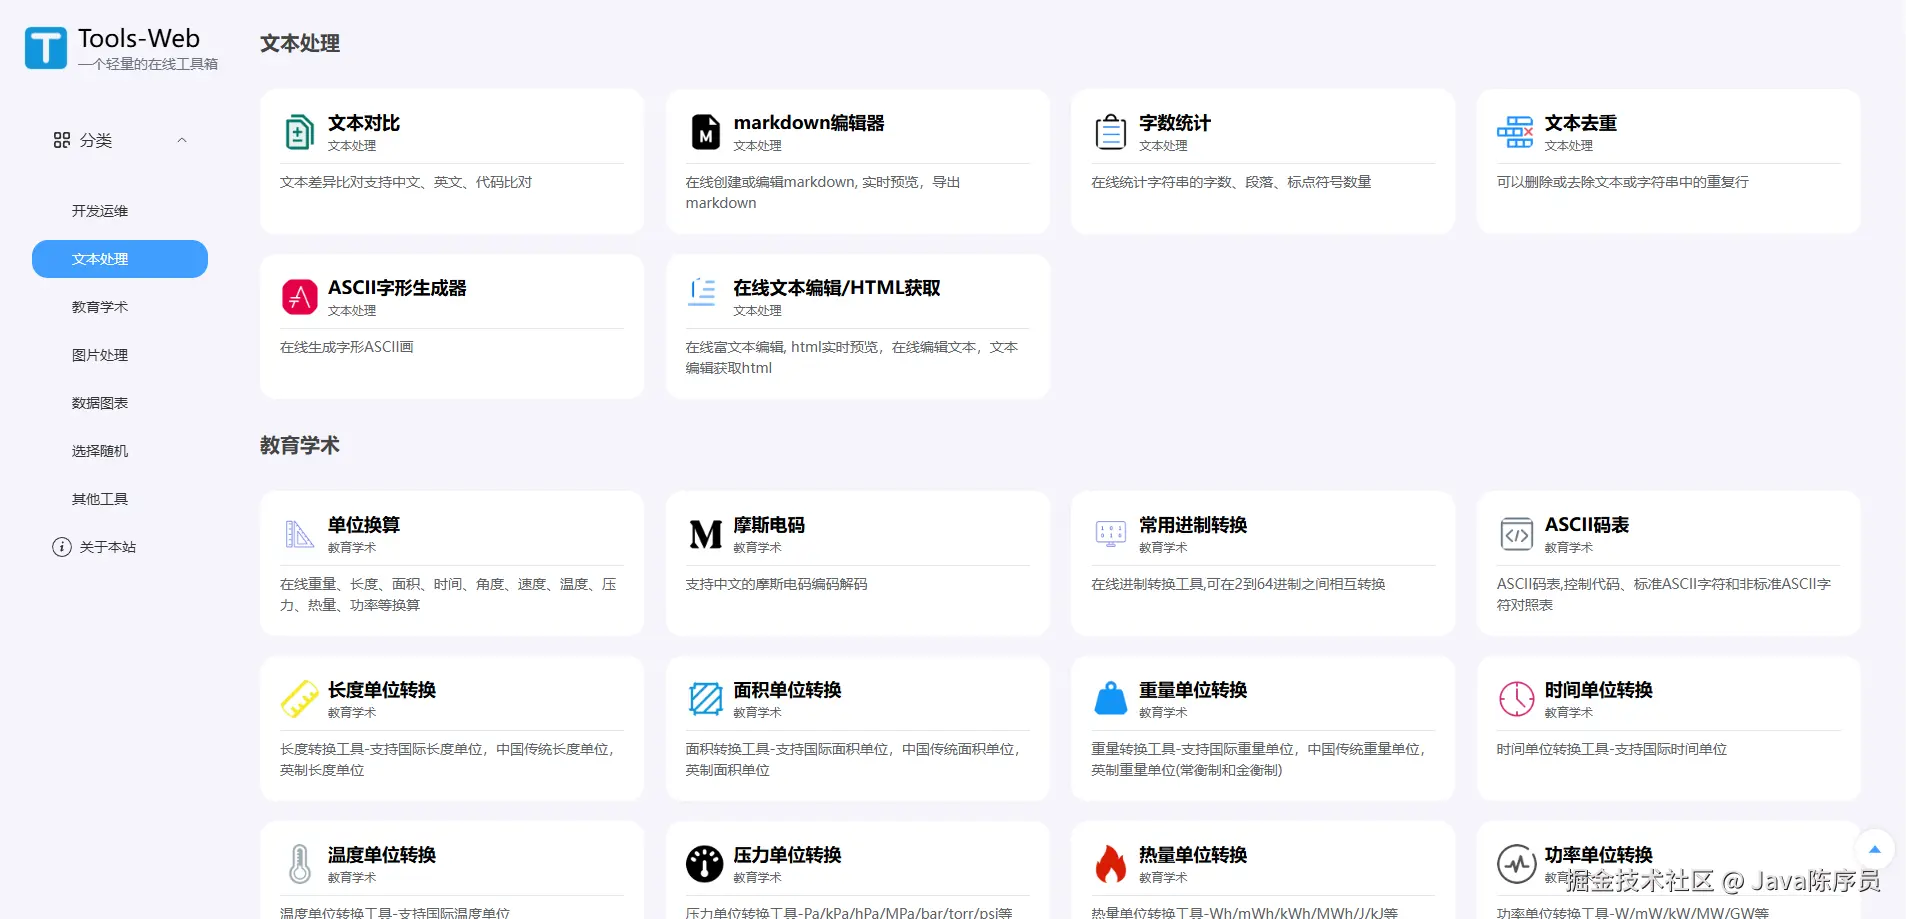Open the markdown编辑器 title link
Screen dimensions: 1906x919
[x=809, y=123]
